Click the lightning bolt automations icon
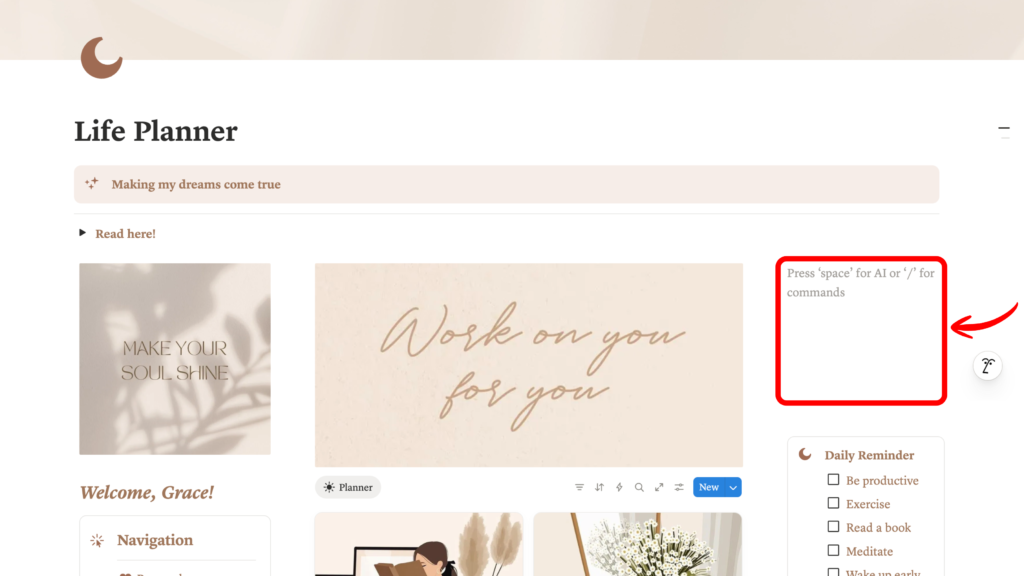The height and width of the screenshot is (576, 1024). click(x=619, y=487)
